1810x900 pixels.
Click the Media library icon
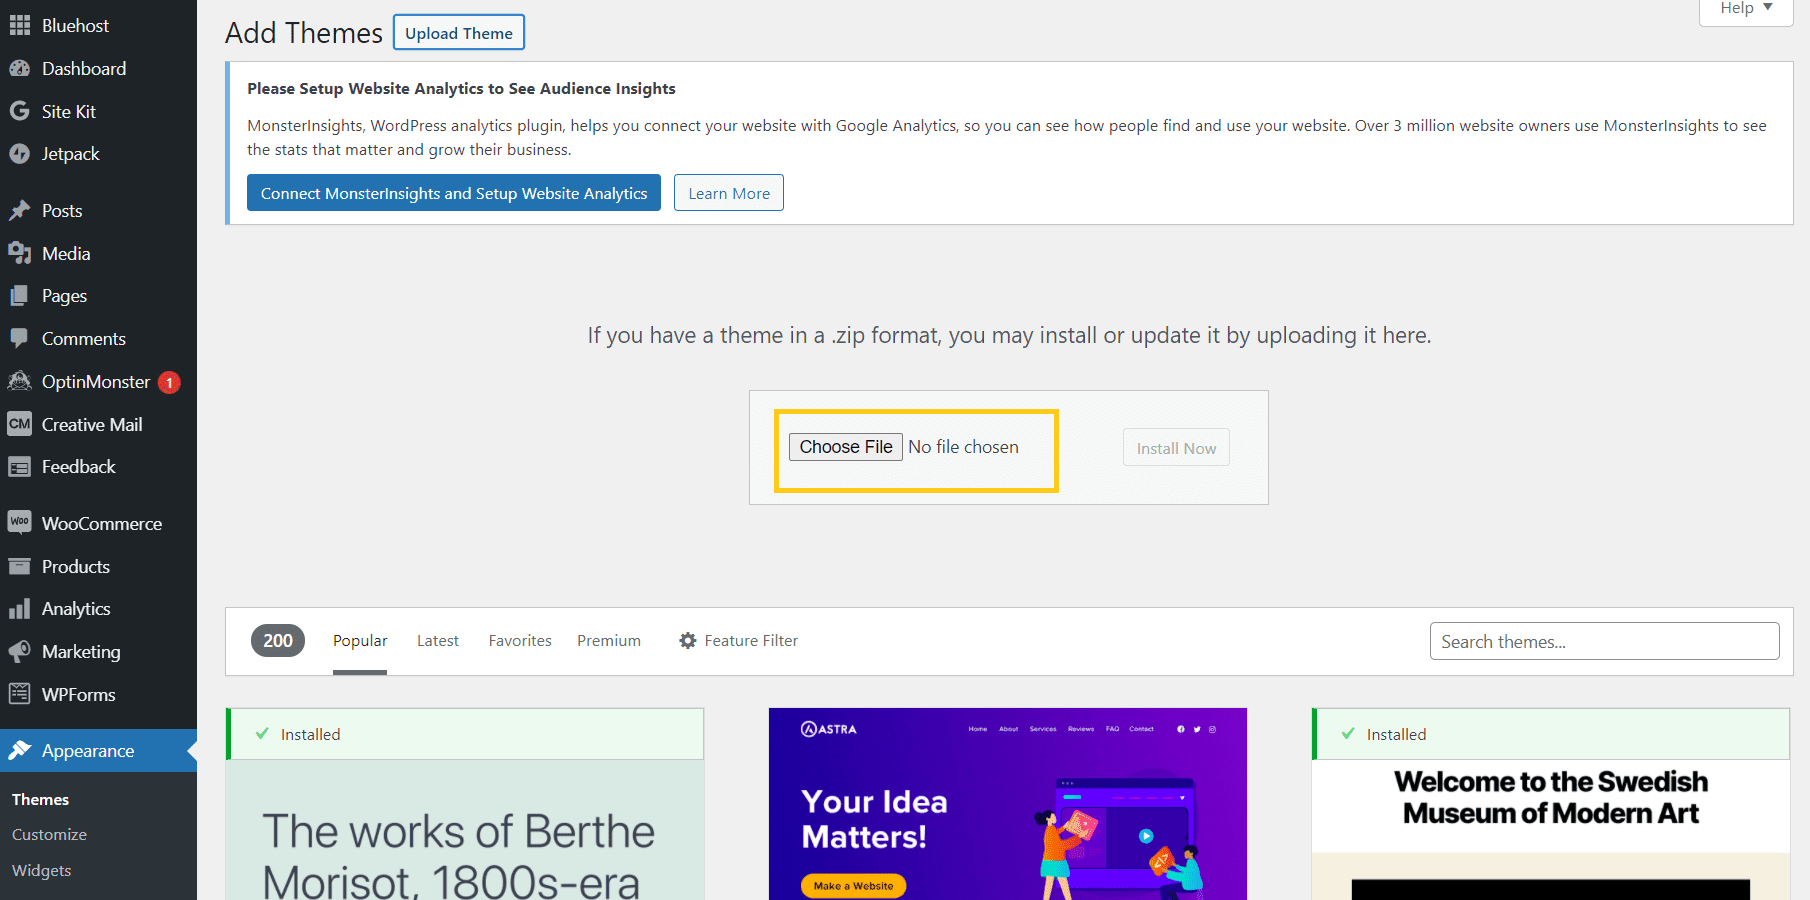pos(20,253)
